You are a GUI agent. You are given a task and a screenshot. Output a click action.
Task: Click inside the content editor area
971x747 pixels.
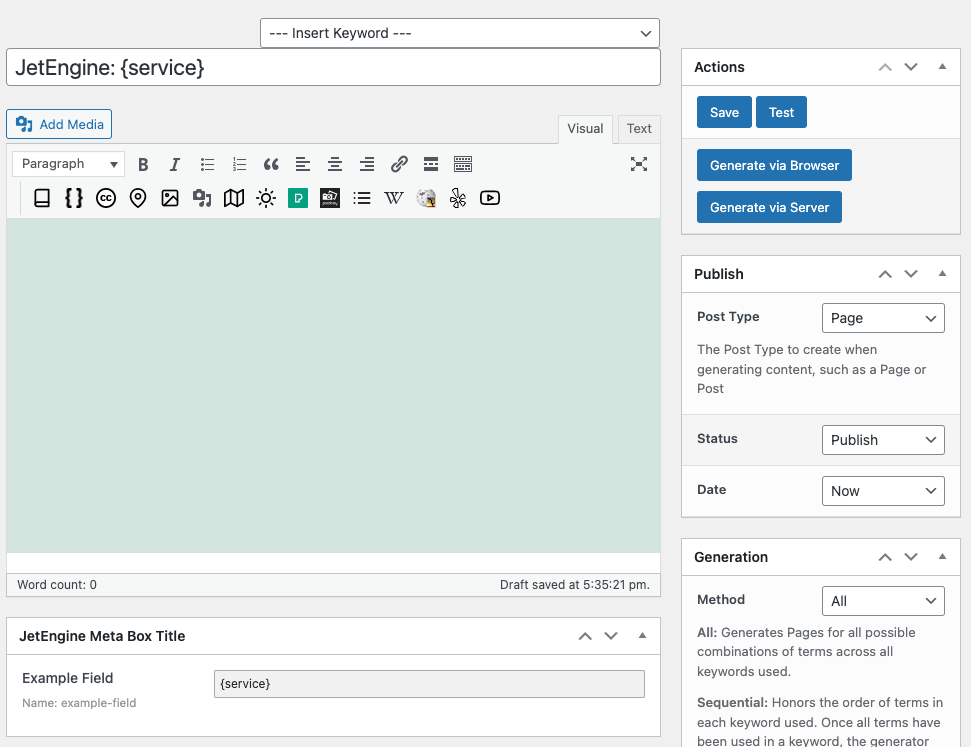pos(333,385)
